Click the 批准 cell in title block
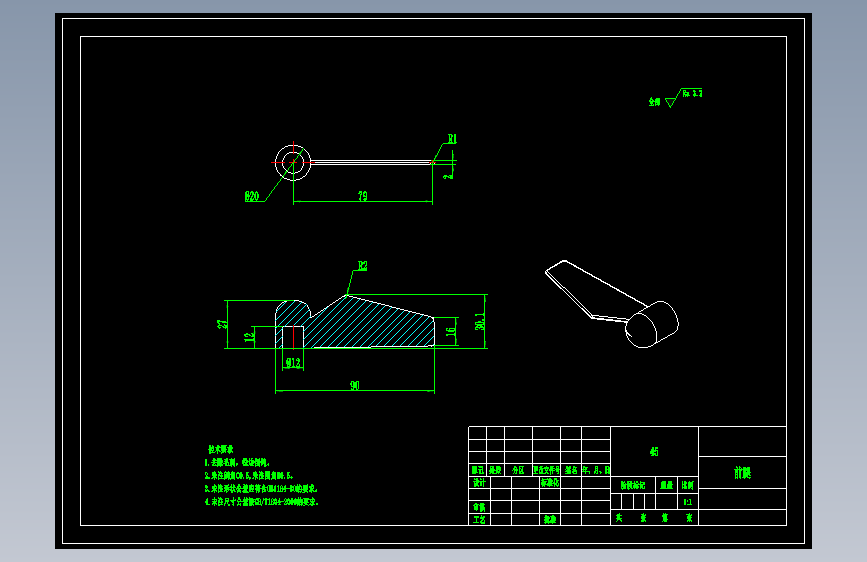The height and width of the screenshot is (562, 867). 550,519
